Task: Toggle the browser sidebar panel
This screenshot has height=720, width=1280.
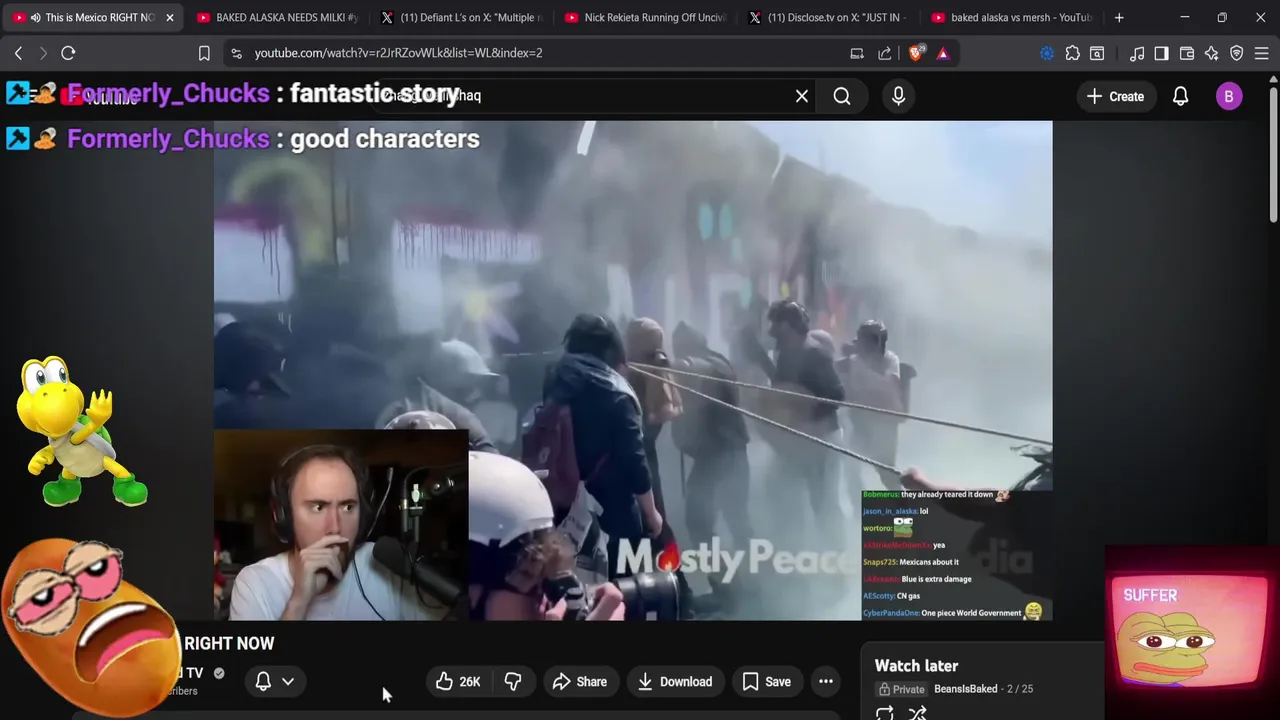Action: tap(1161, 53)
